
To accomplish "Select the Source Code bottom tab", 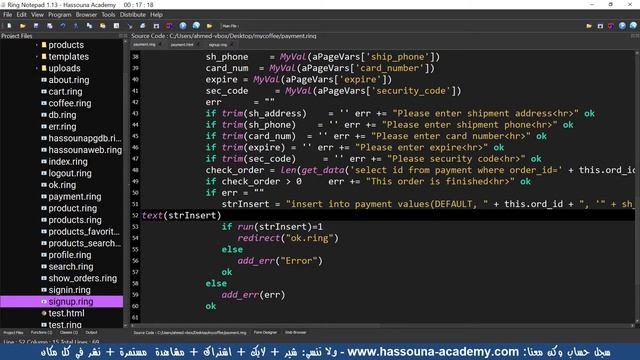I will click(190, 333).
